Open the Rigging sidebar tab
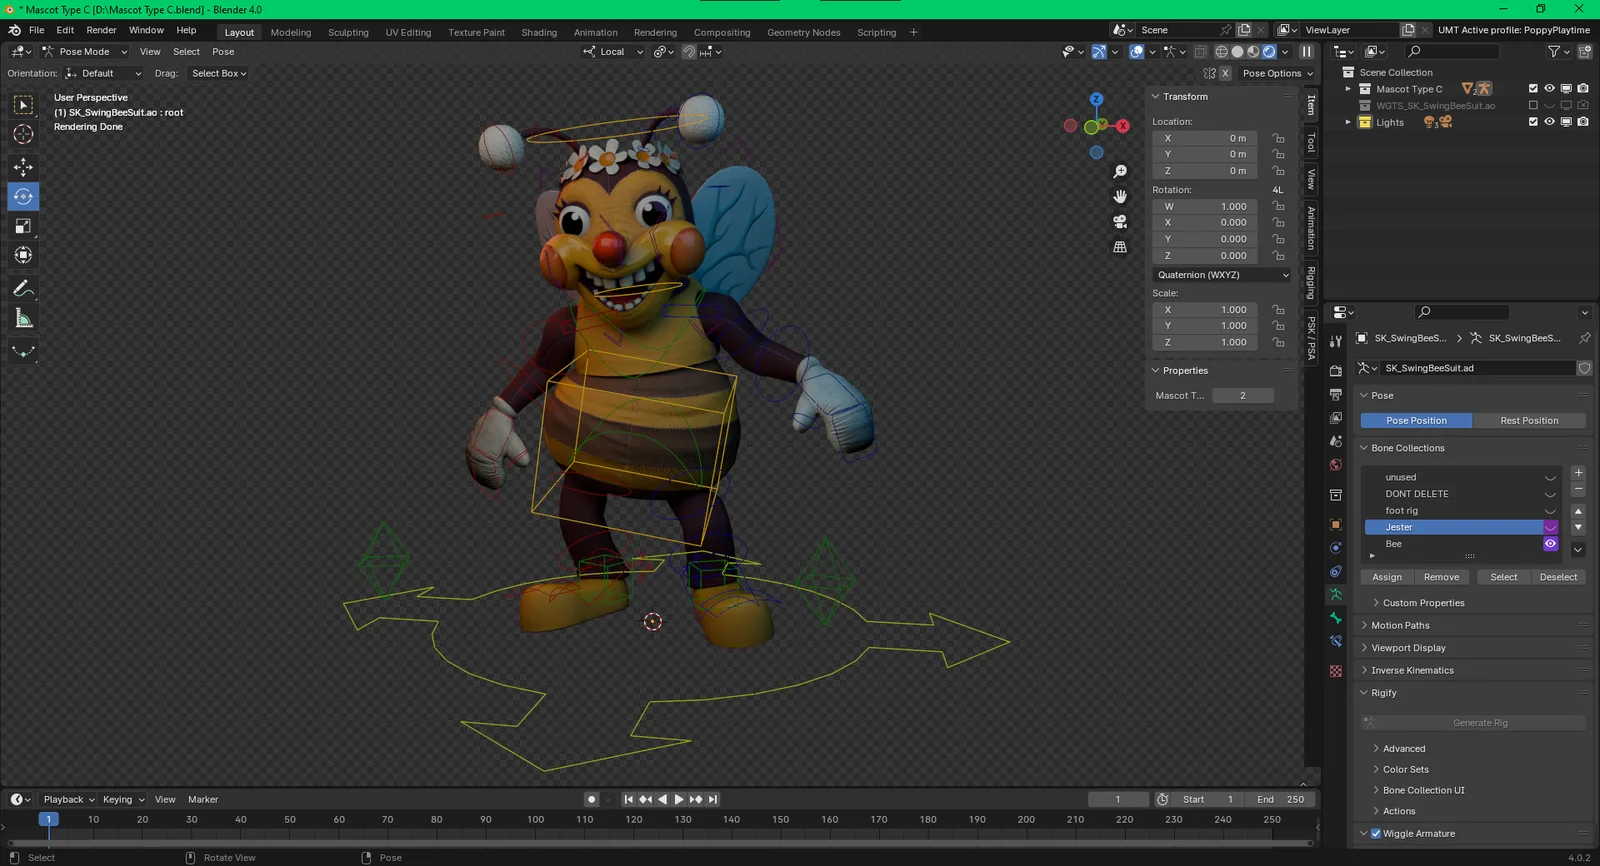Screen dimensions: 1600x866 pyautogui.click(x=1311, y=283)
